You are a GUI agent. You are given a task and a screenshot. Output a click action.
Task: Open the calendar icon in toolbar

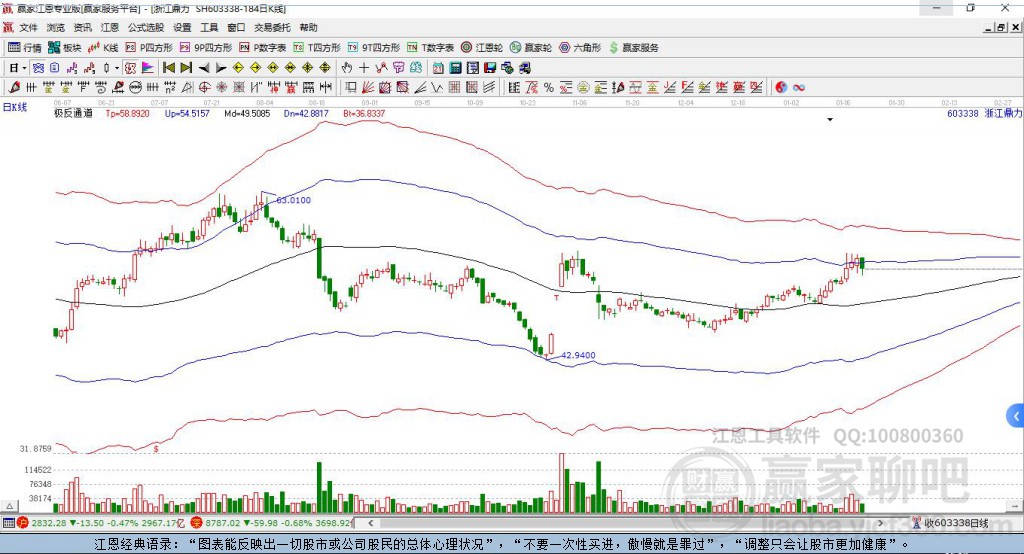[438, 68]
